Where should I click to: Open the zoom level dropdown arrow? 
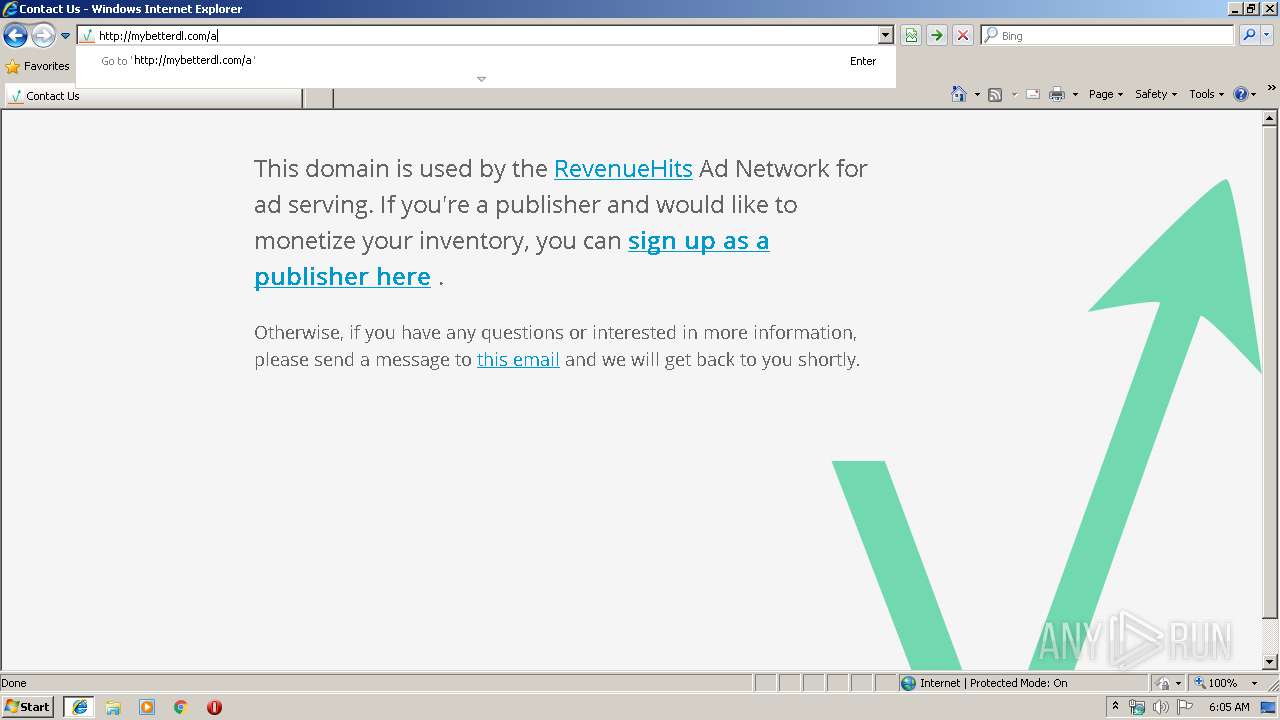pos(1255,683)
